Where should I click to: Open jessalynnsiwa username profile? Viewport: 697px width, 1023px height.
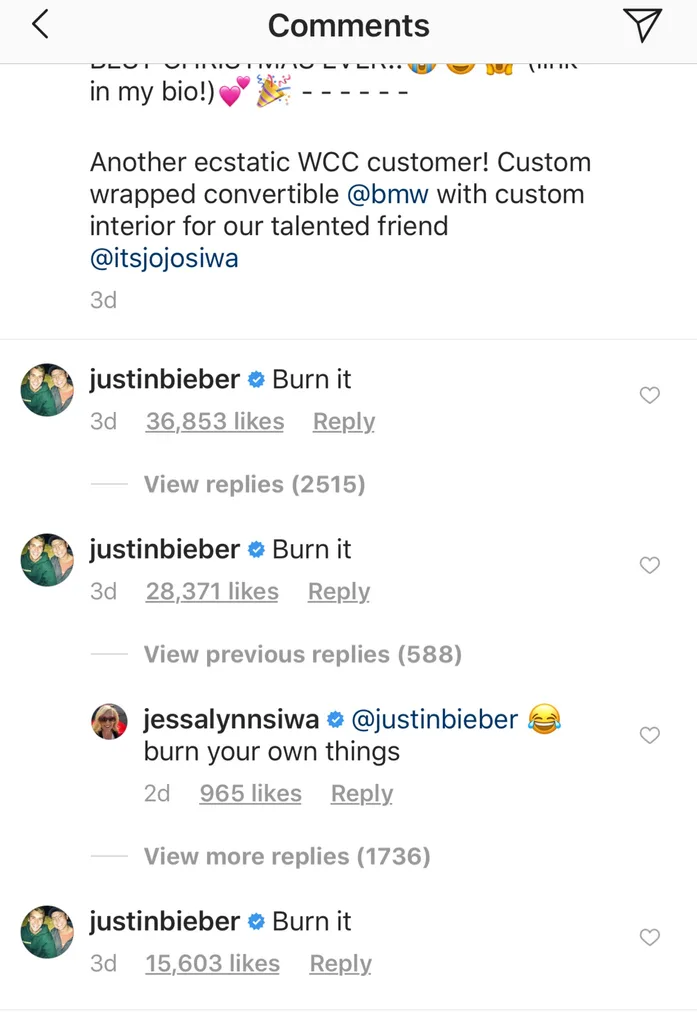click(x=231, y=719)
